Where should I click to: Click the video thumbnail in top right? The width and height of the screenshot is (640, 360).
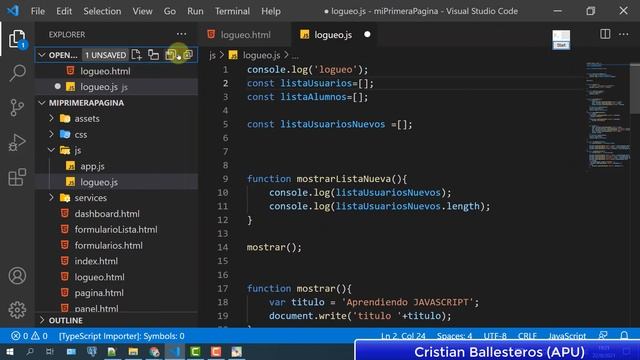561,40
